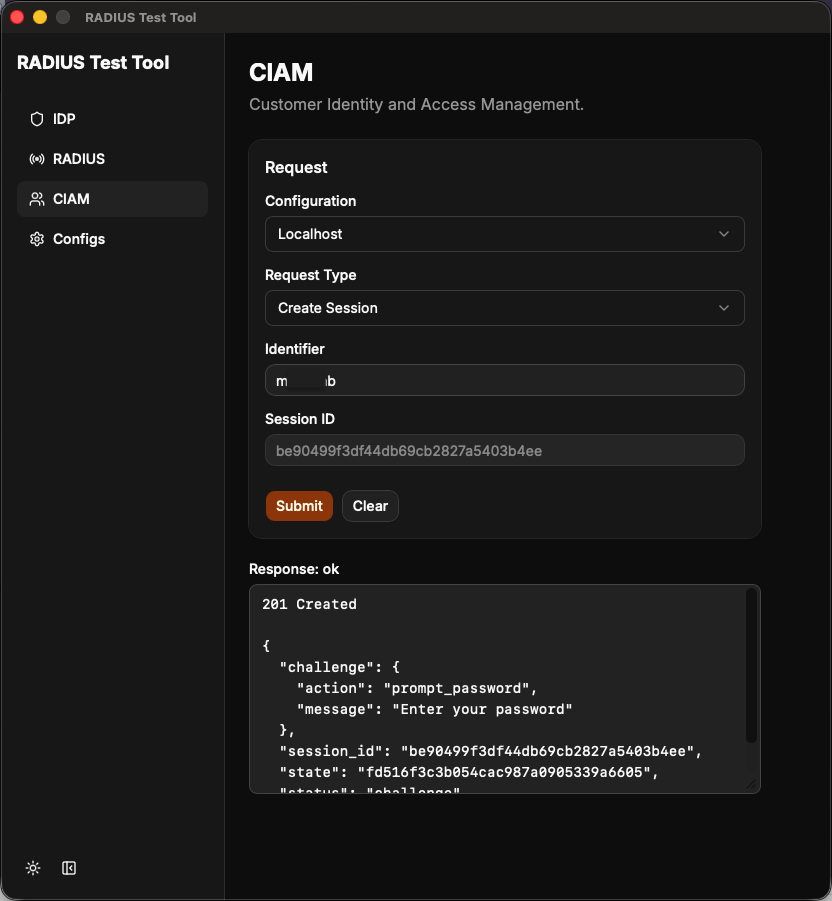Focus the Identifier input field
The image size is (832, 901).
pyautogui.click(x=504, y=380)
